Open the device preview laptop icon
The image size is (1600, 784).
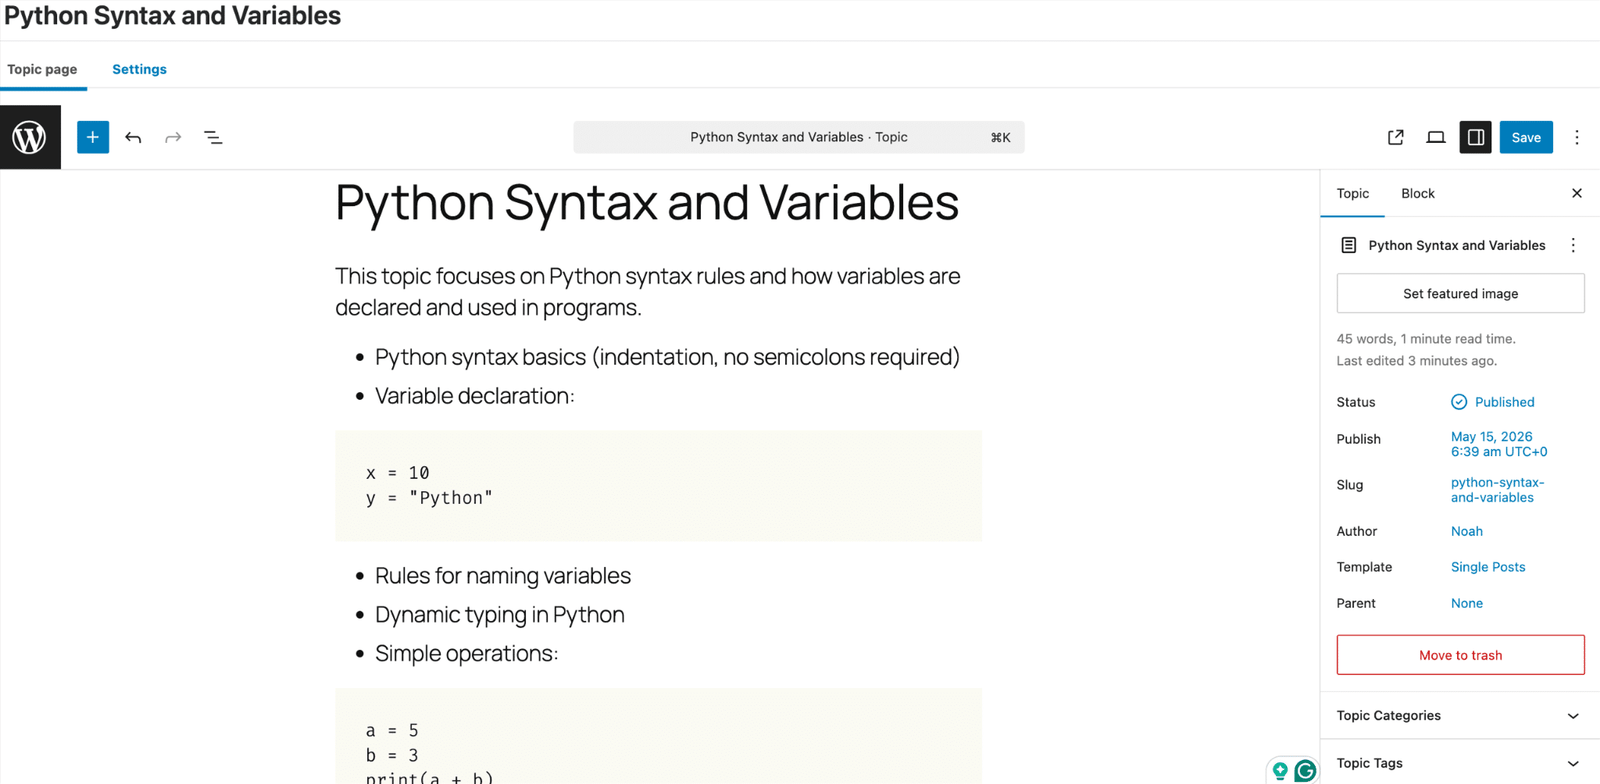(x=1436, y=137)
